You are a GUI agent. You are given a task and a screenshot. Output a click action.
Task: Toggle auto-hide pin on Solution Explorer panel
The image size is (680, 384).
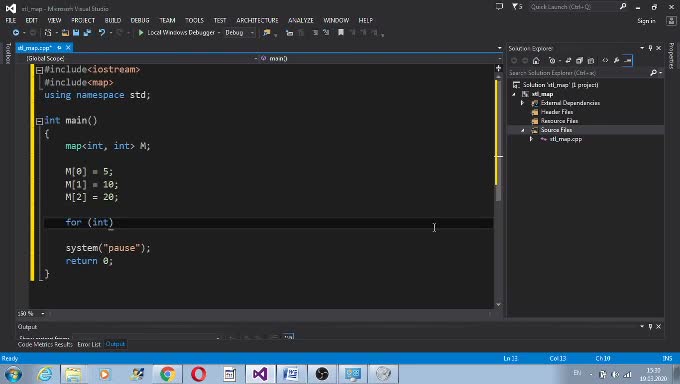coord(650,48)
